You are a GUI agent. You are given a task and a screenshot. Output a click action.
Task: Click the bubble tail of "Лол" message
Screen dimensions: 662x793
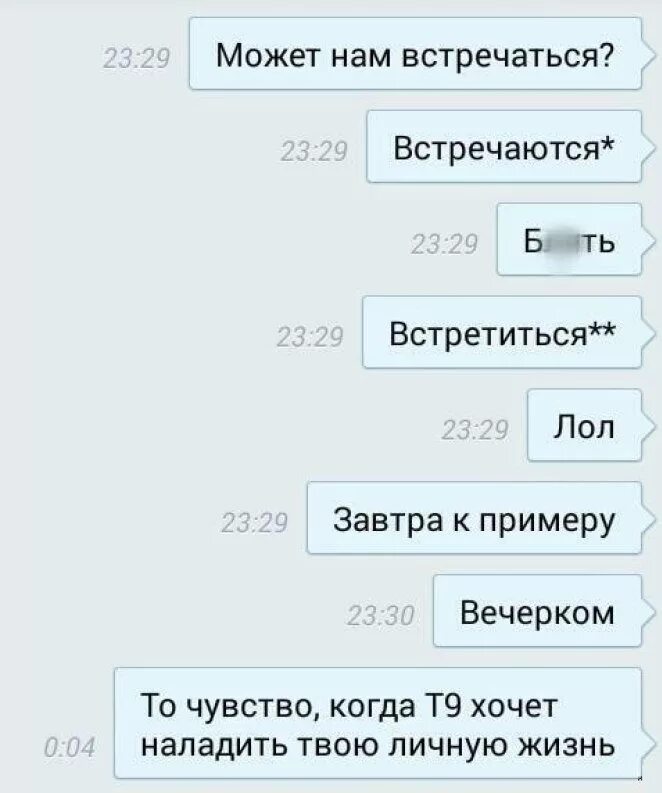tap(648, 427)
